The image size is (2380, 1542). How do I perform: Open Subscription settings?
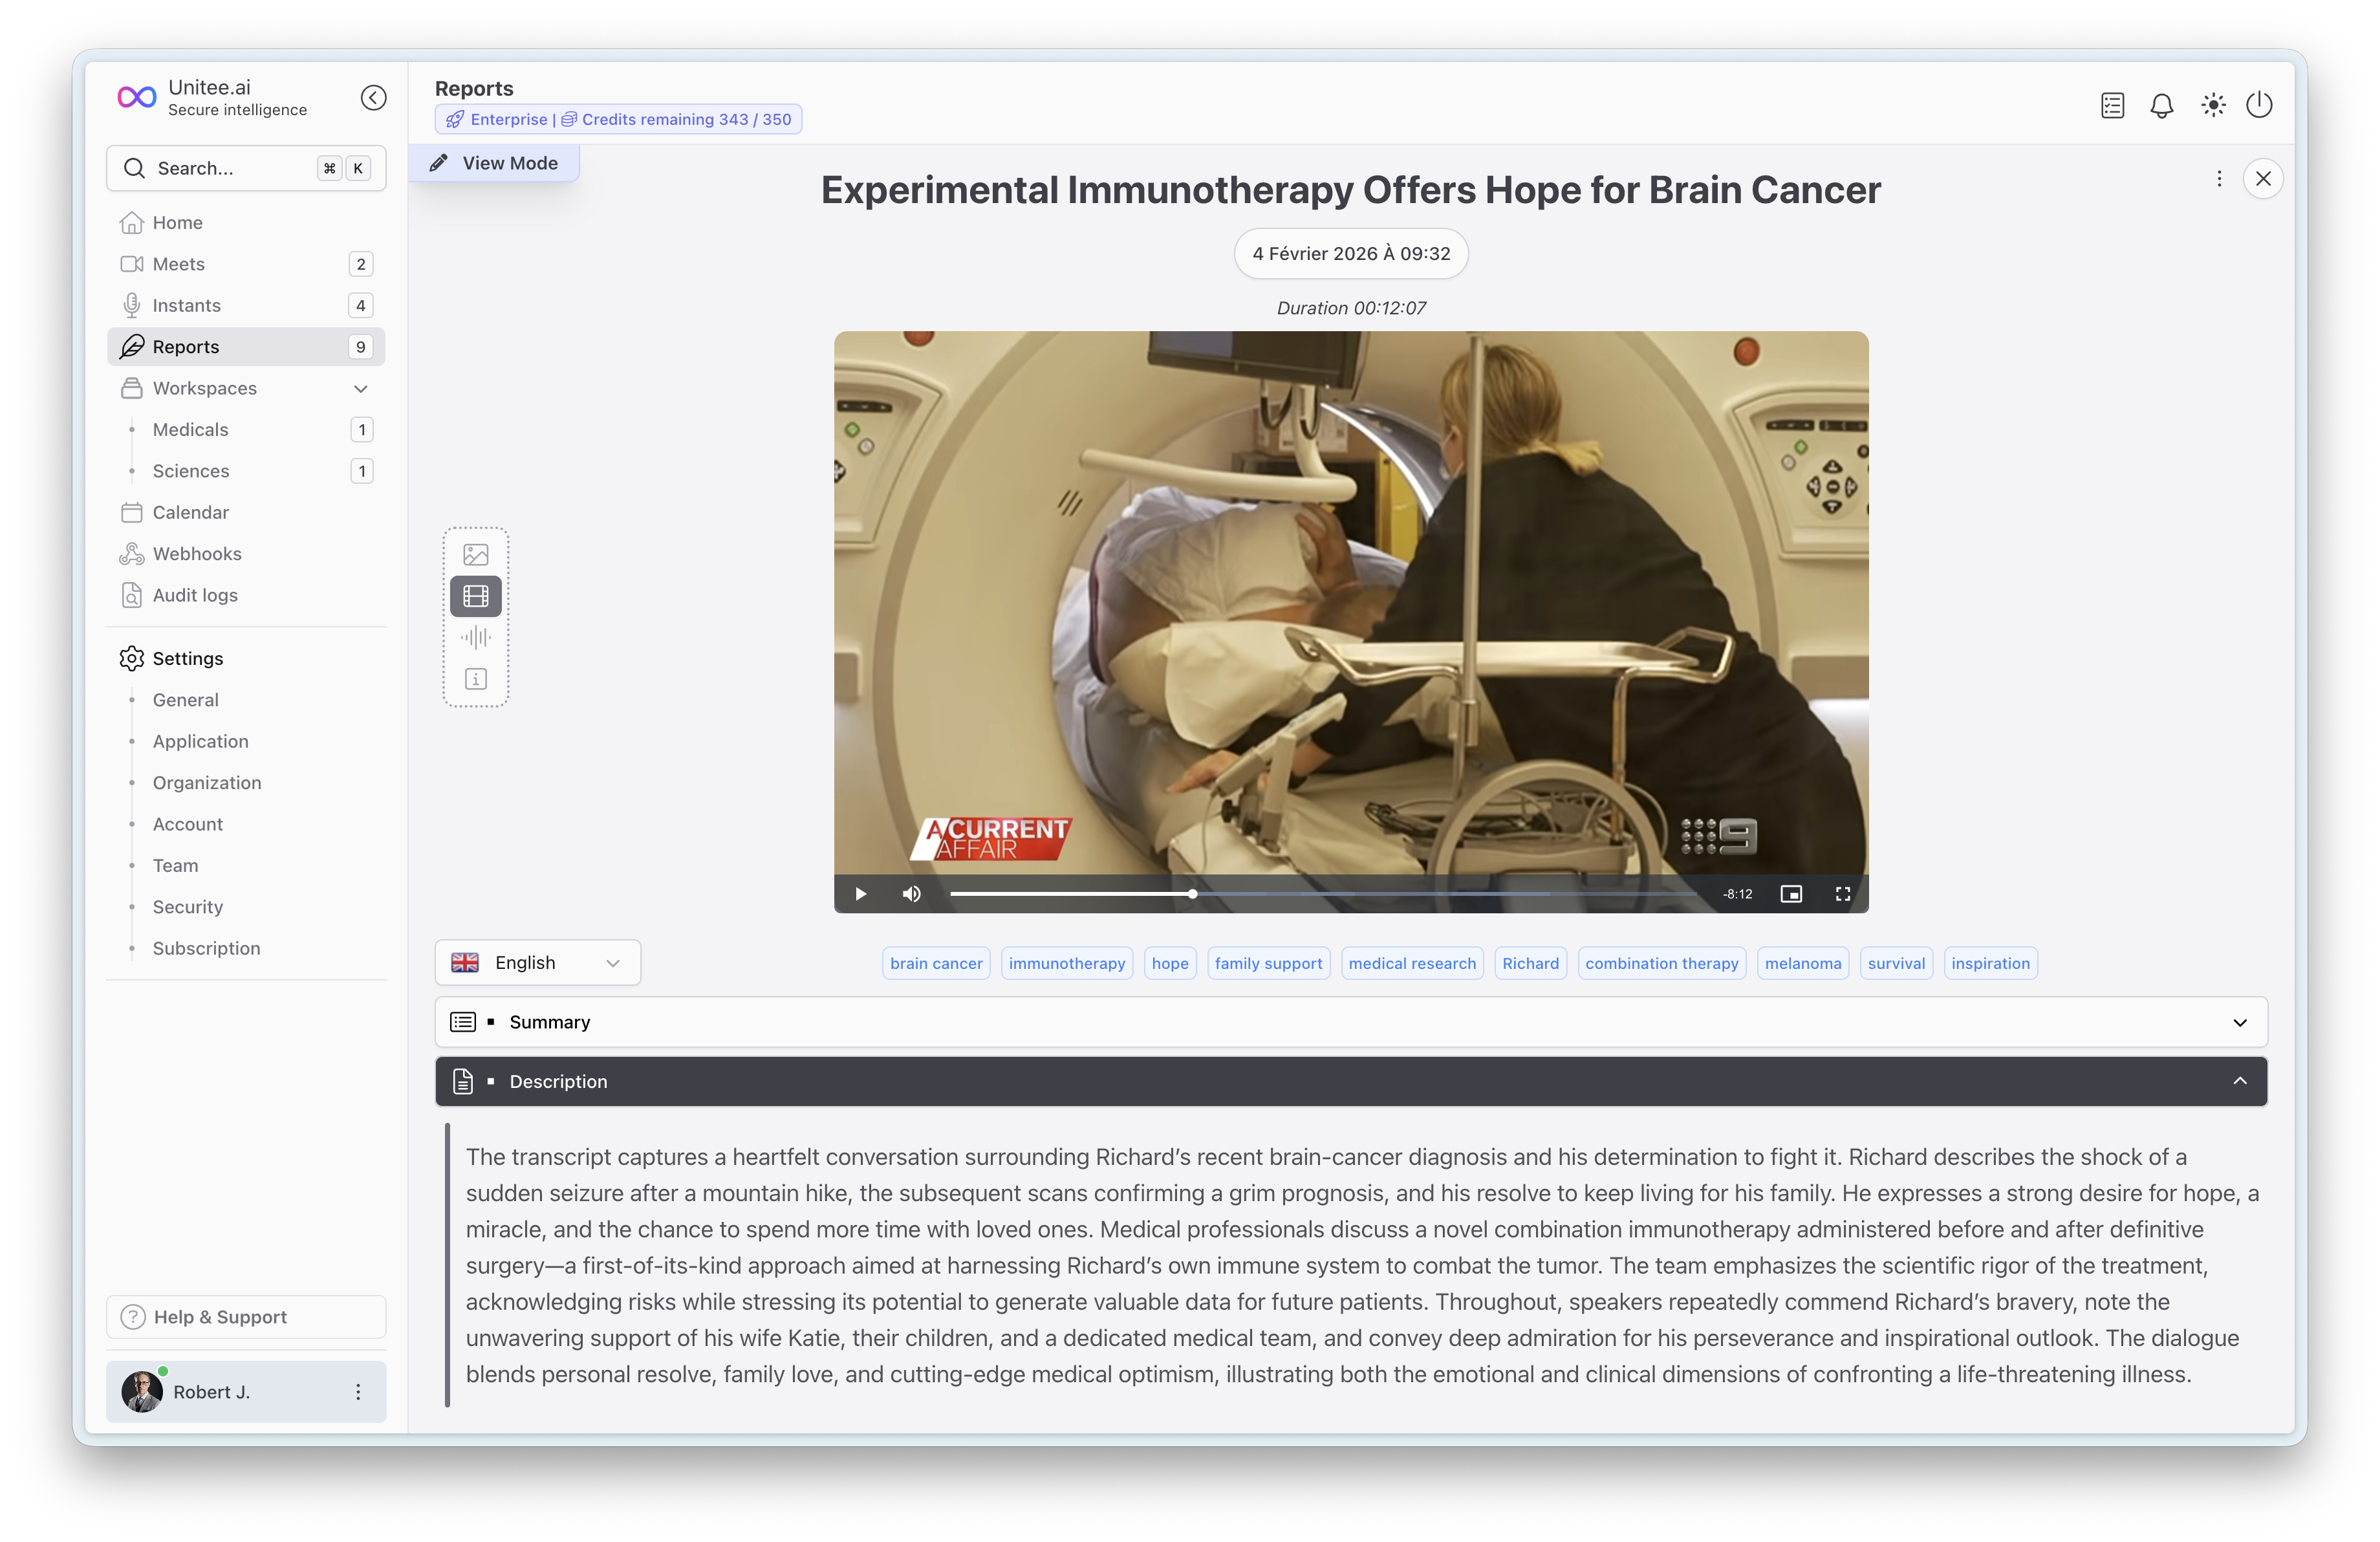(207, 948)
